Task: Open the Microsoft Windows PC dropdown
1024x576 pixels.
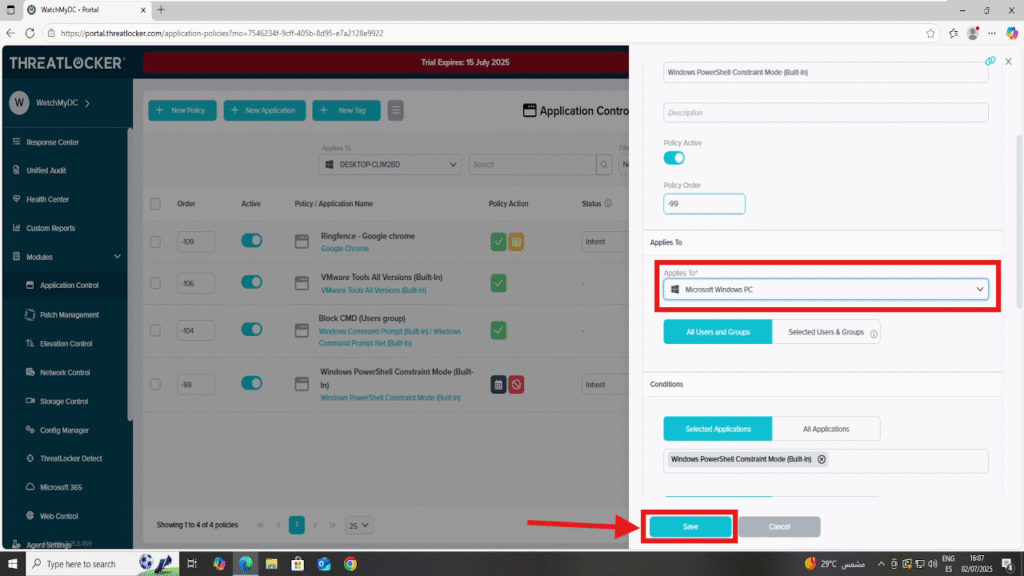Action: [x=825, y=289]
